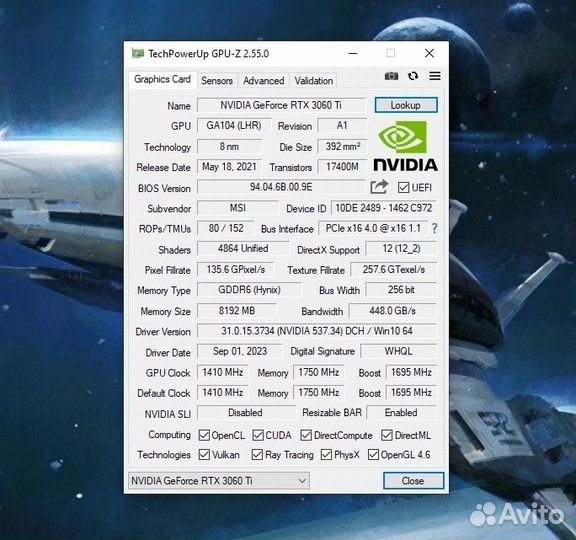
Task: Toggle the OpenGL 4.6 checkbox
Action: pos(373,455)
